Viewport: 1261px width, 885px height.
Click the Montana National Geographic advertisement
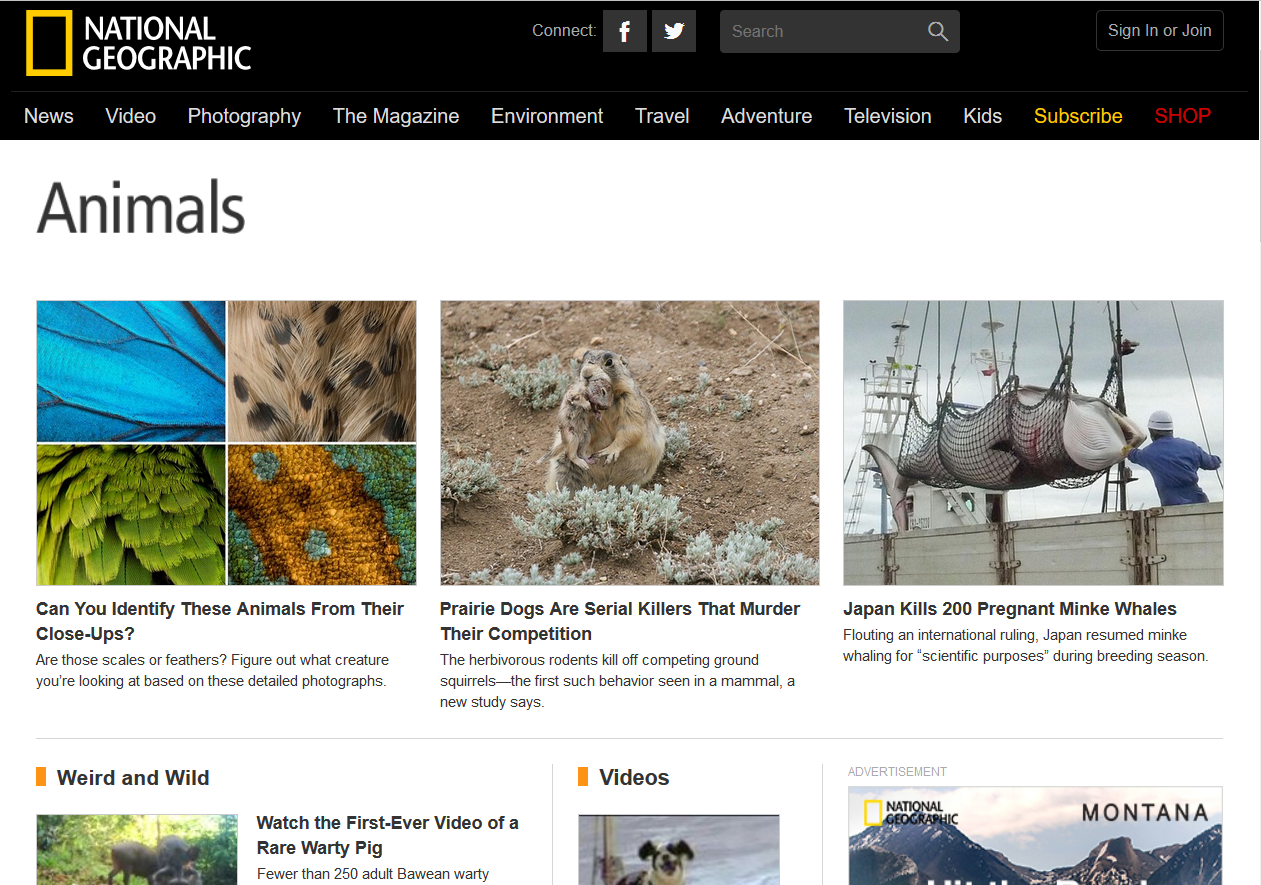pyautogui.click(x=1035, y=836)
